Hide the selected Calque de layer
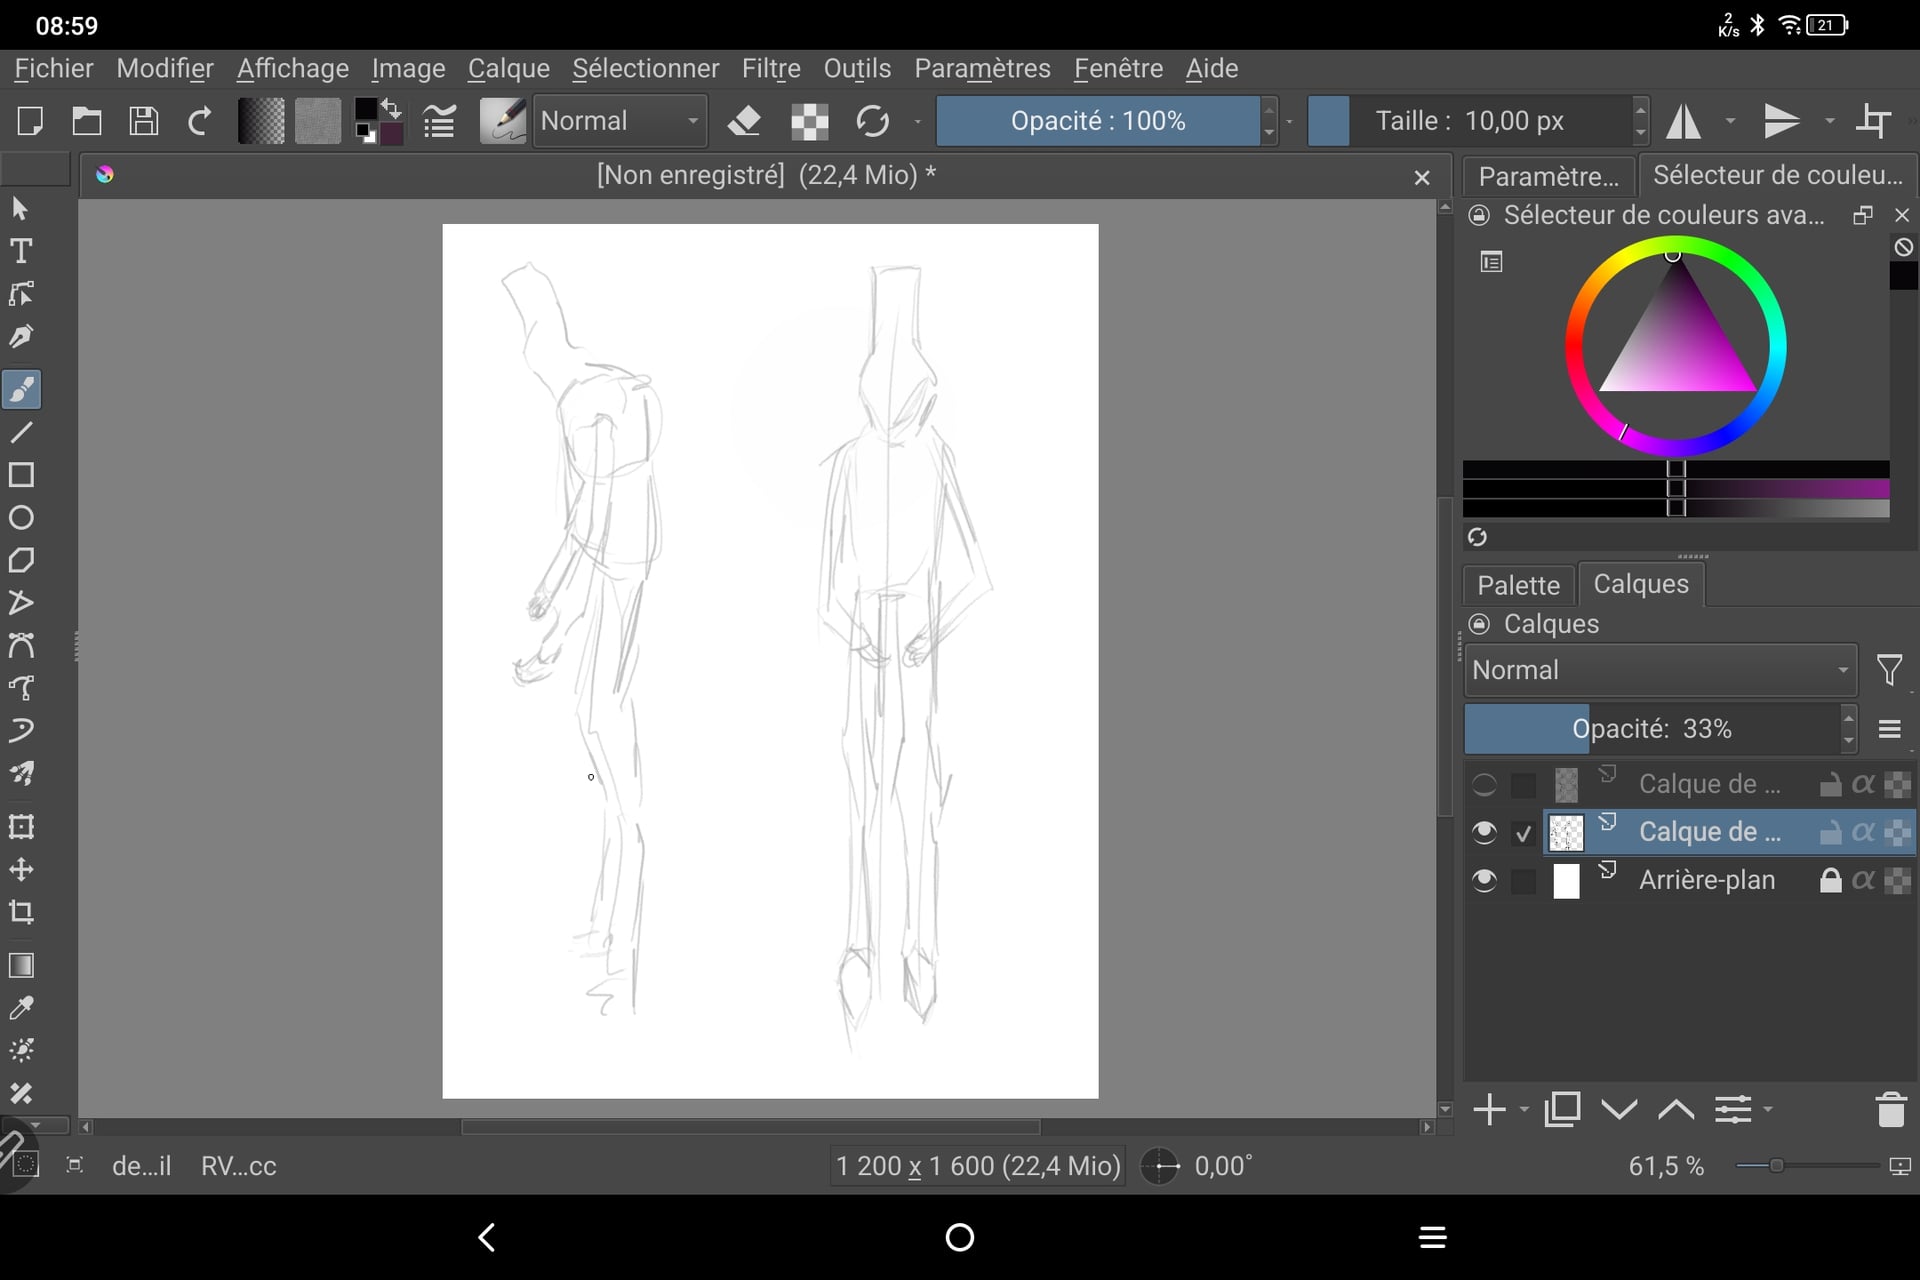1920x1280 pixels. click(1484, 832)
